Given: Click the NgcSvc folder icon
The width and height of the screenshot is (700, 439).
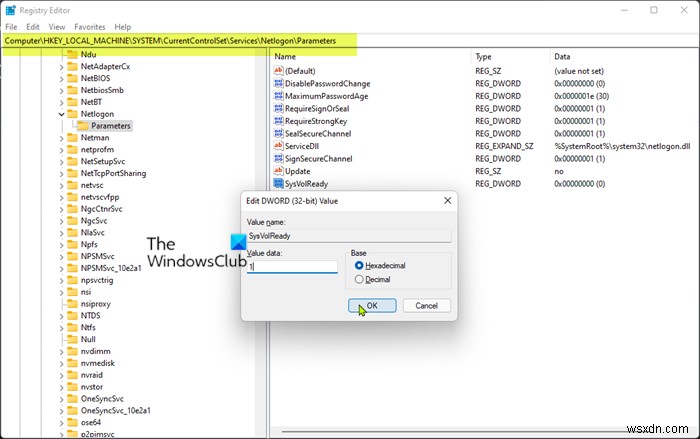Looking at the screenshot, I should pos(72,221).
